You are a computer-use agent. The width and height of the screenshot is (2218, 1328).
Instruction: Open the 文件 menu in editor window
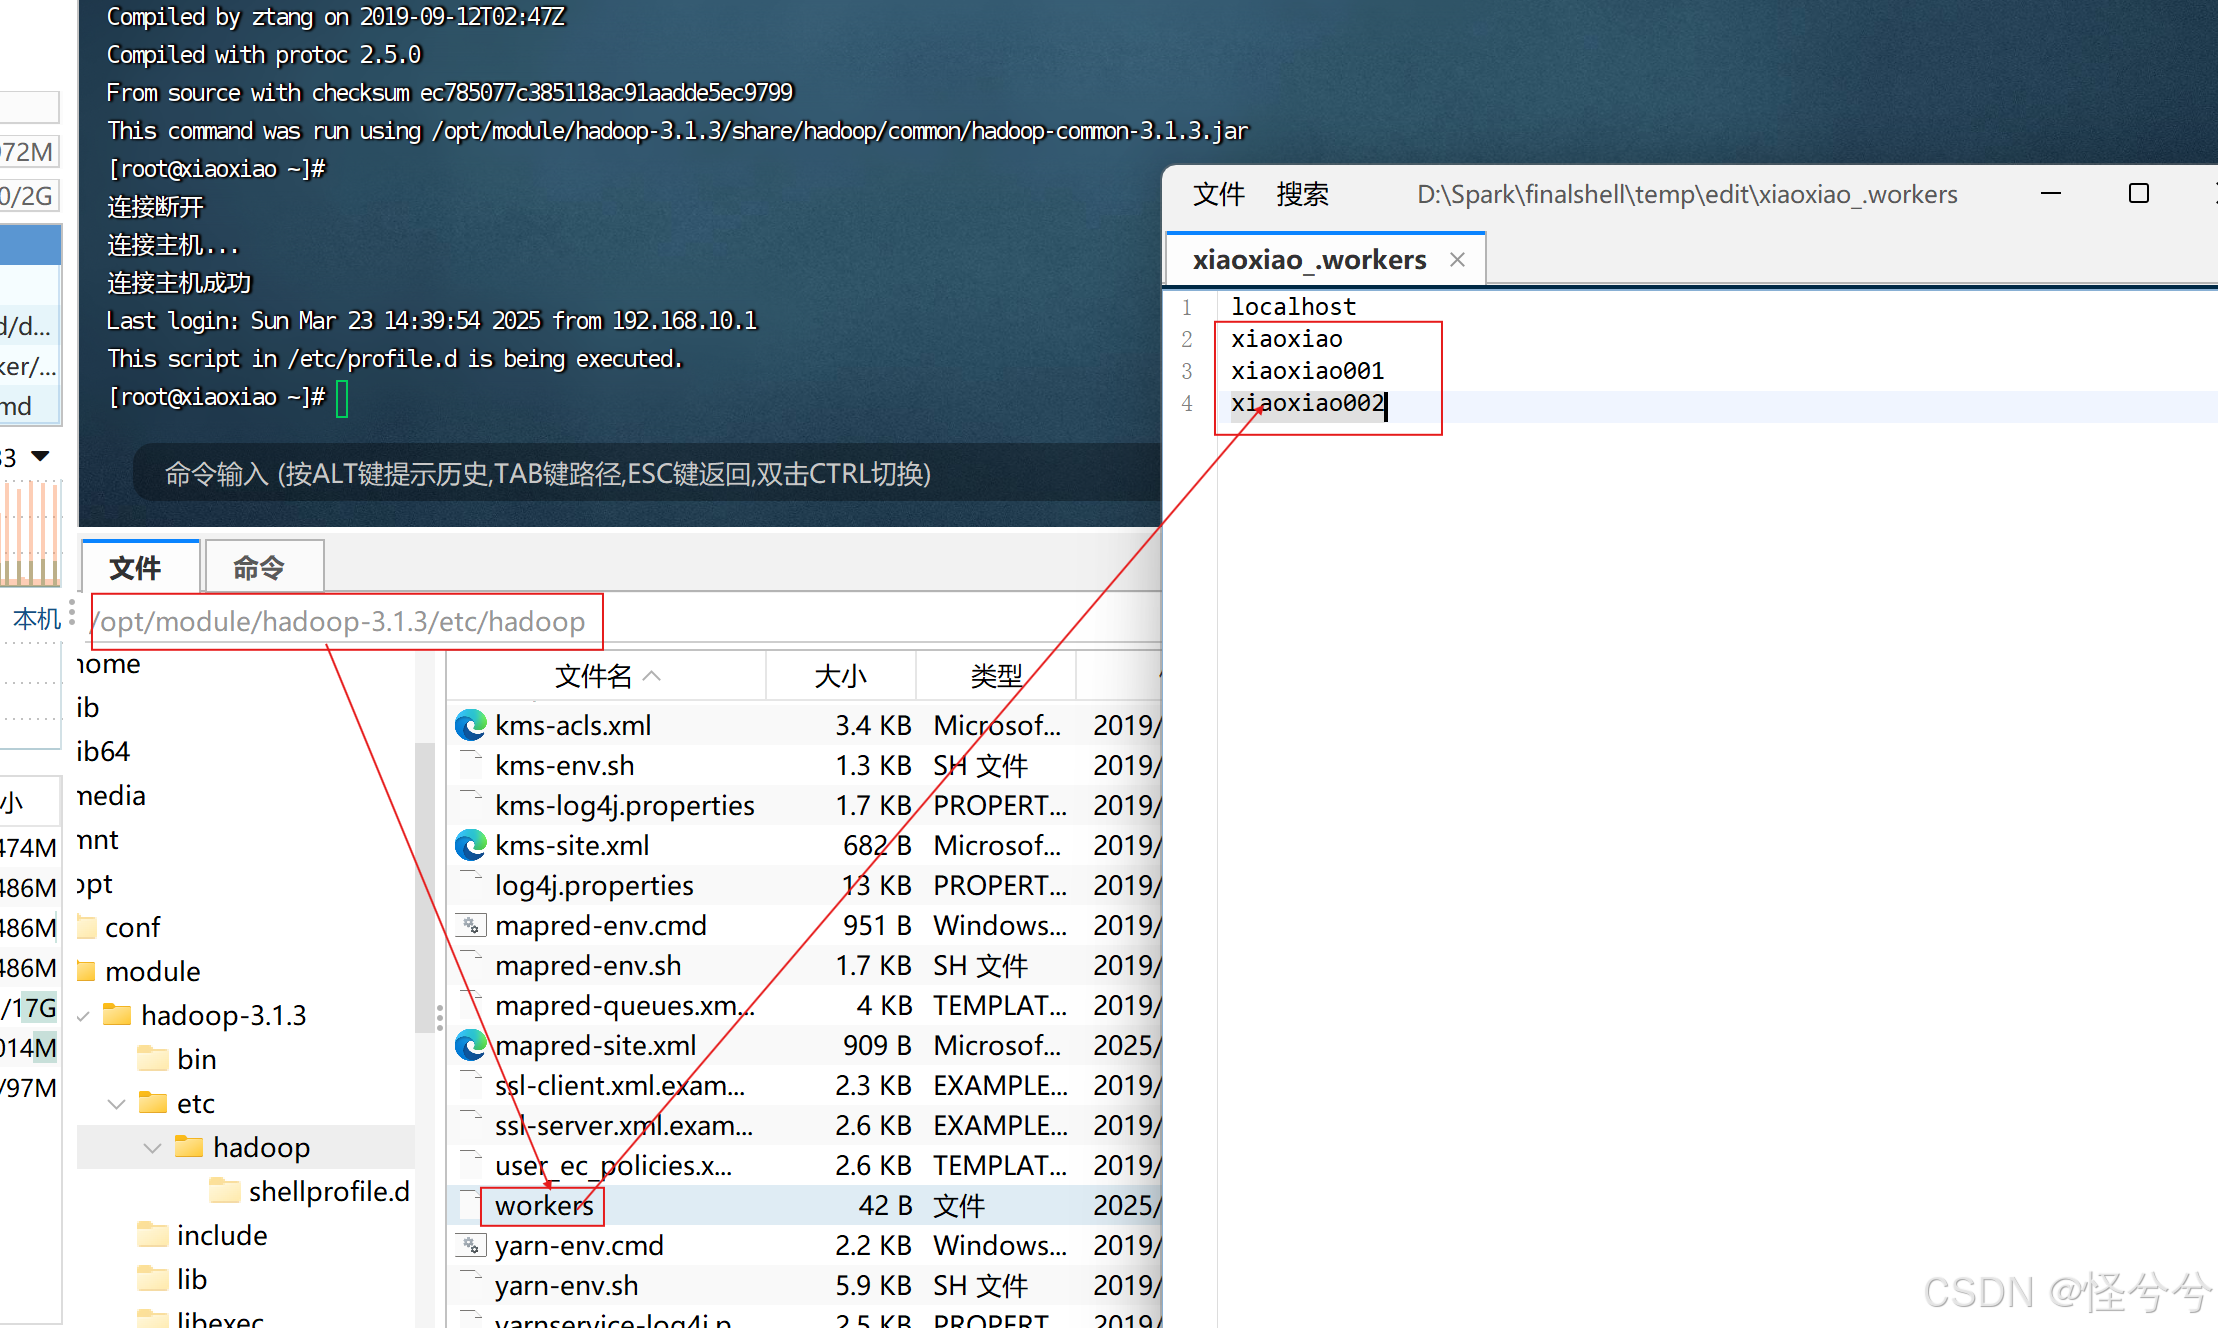tap(1218, 194)
